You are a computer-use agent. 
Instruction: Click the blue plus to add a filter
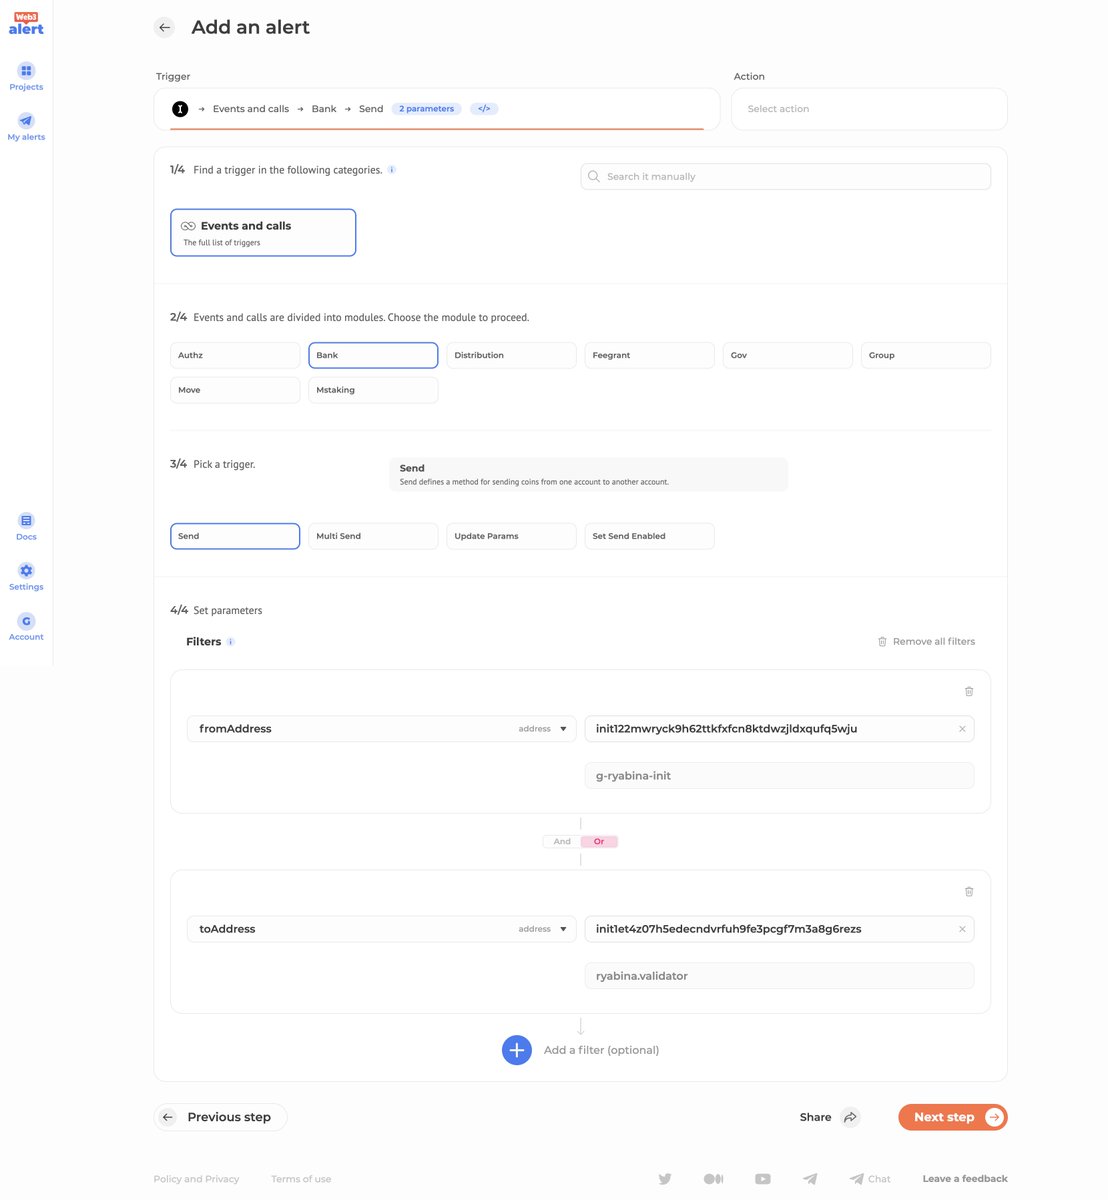[x=516, y=1050]
